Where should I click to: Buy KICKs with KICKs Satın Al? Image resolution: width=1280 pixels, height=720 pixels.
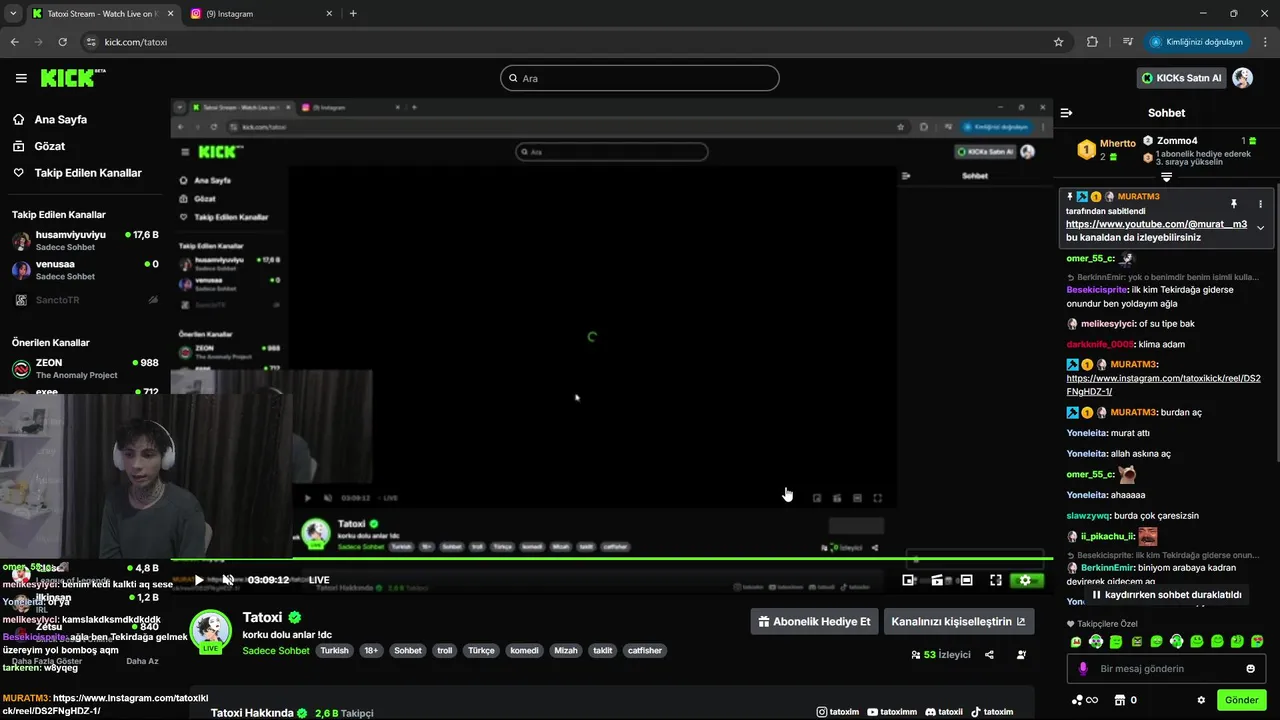point(1182,78)
